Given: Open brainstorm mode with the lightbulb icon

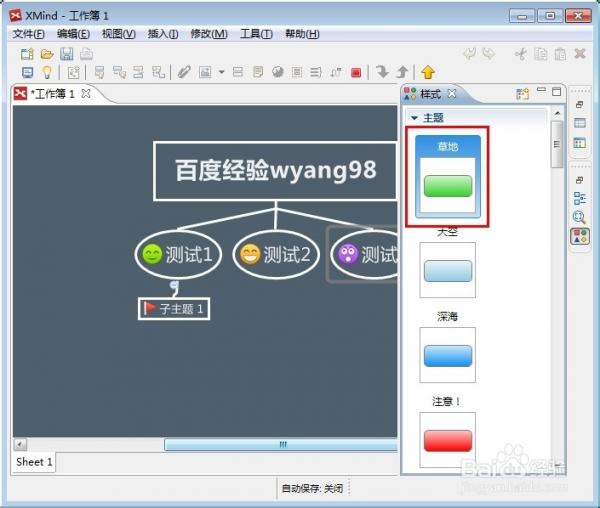Looking at the screenshot, I should coord(47,72).
